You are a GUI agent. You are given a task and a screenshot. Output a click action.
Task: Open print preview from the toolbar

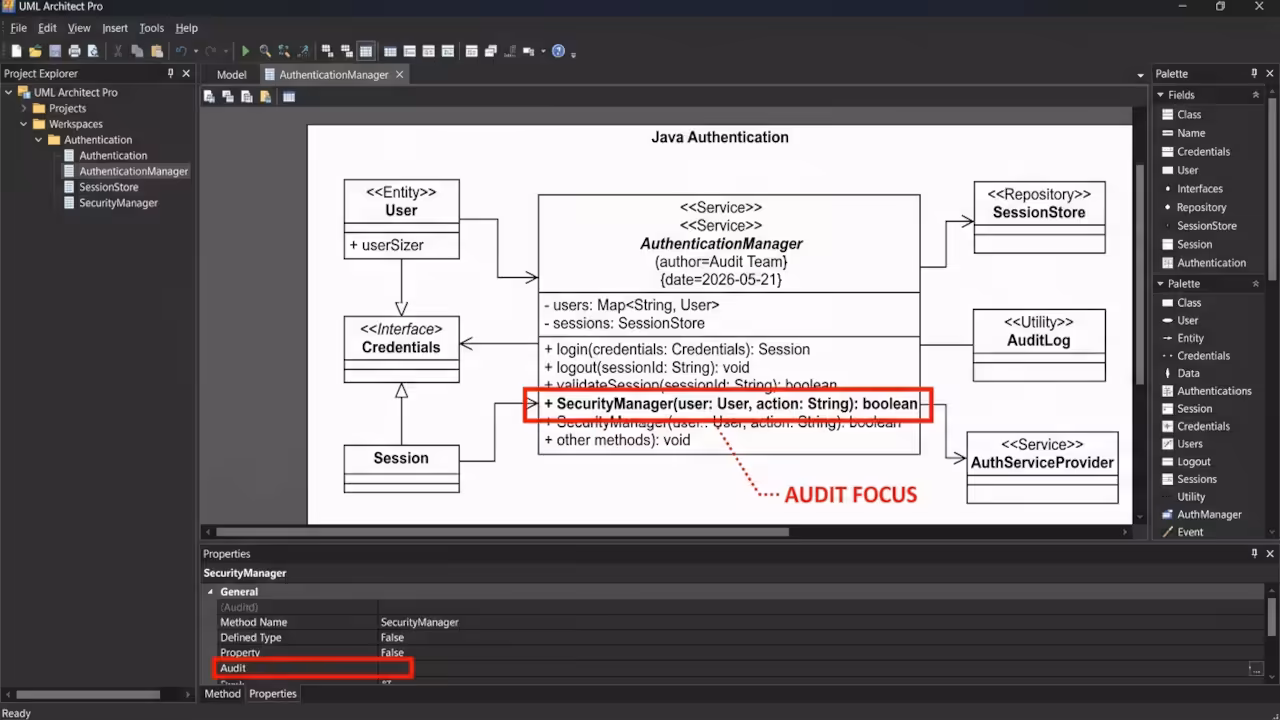[x=93, y=51]
